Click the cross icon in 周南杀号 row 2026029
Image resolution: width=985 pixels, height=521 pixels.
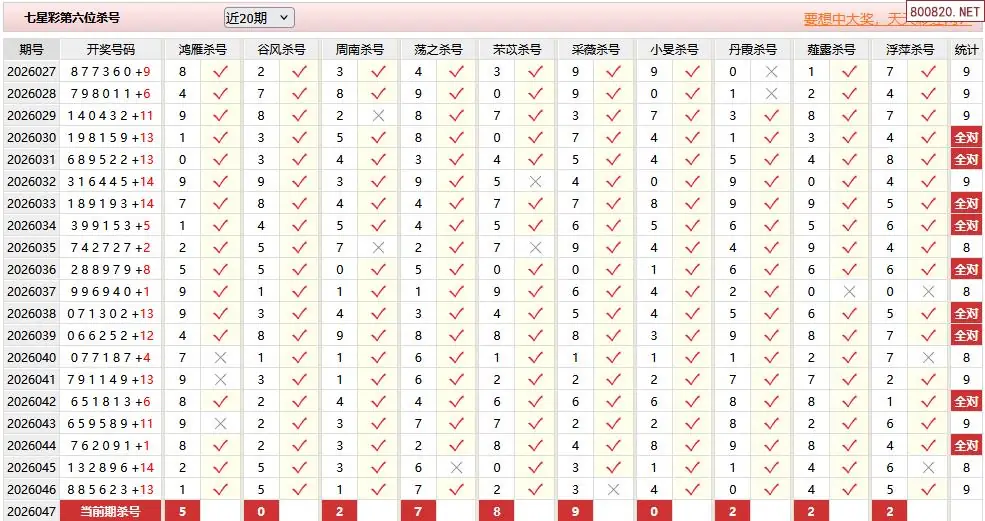pos(378,115)
